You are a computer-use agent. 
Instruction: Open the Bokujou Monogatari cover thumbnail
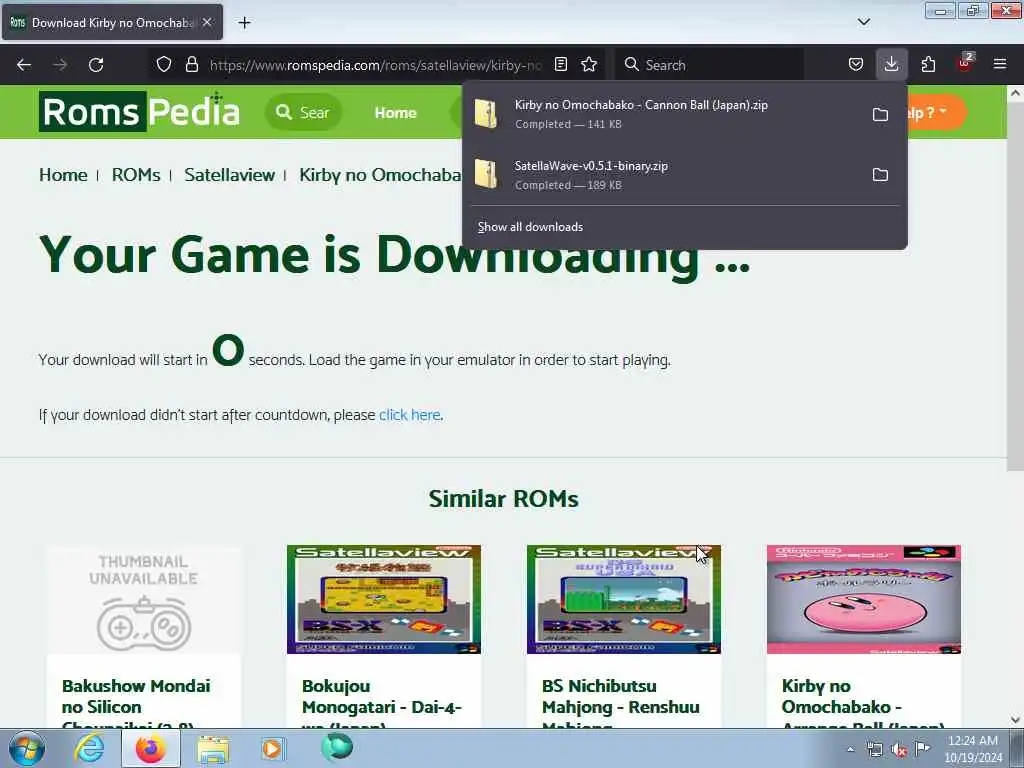384,600
